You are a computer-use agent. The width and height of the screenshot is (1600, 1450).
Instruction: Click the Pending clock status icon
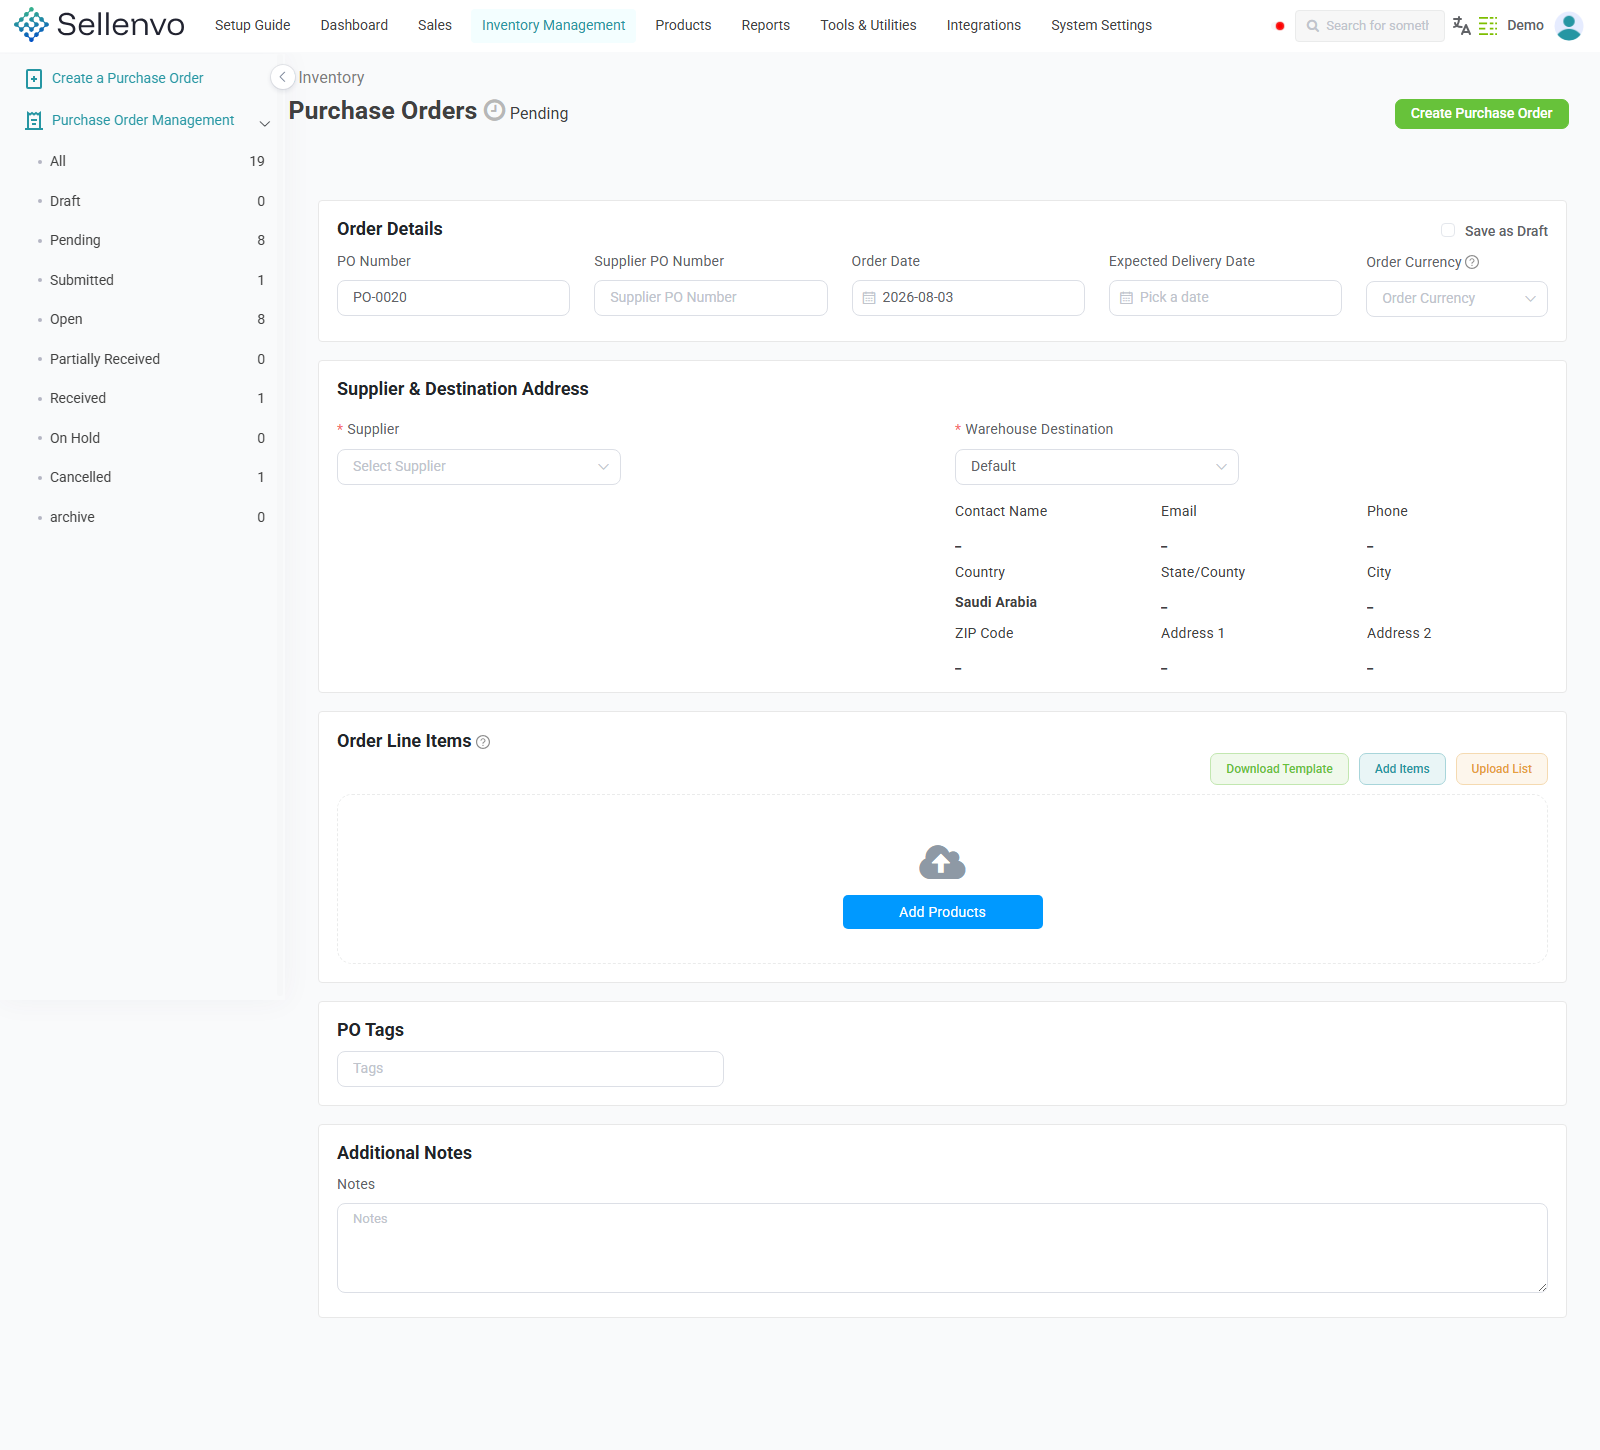coord(495,110)
